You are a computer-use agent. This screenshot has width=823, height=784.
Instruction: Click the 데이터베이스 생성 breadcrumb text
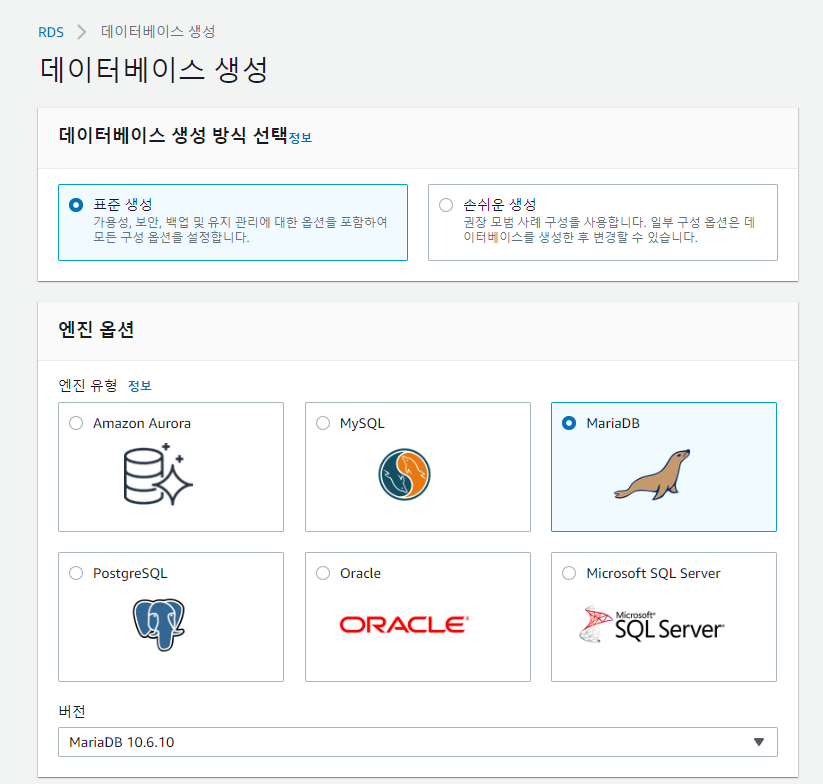click(x=158, y=31)
